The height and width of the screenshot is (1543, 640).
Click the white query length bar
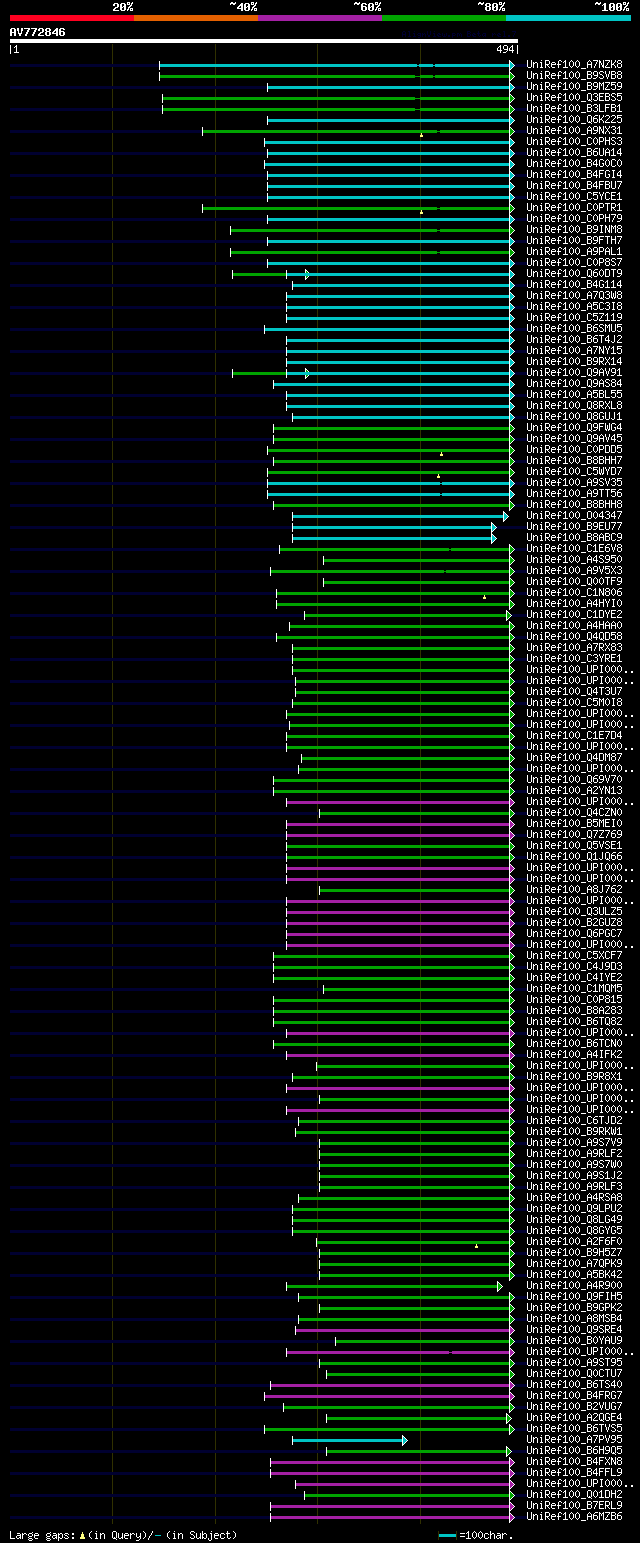click(264, 41)
